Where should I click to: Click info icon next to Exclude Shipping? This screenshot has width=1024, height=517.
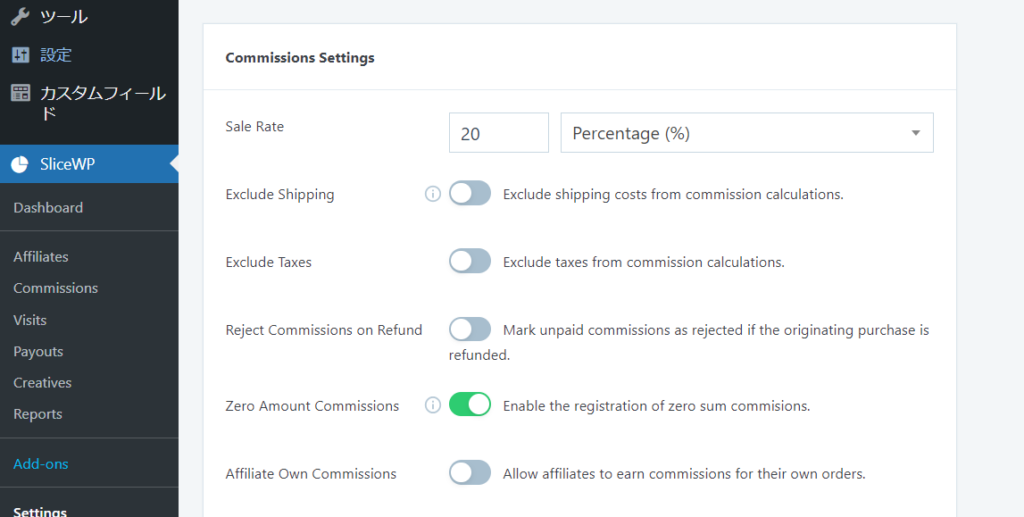click(x=432, y=194)
